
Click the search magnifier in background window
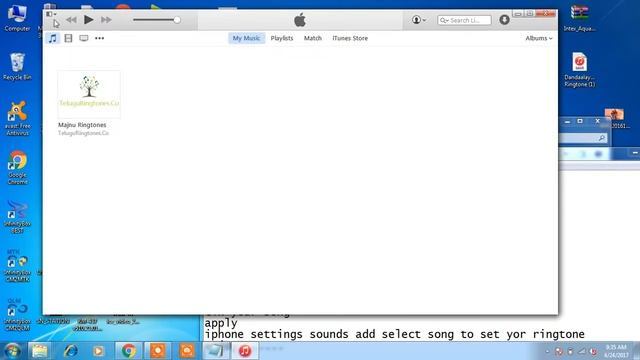point(602,138)
